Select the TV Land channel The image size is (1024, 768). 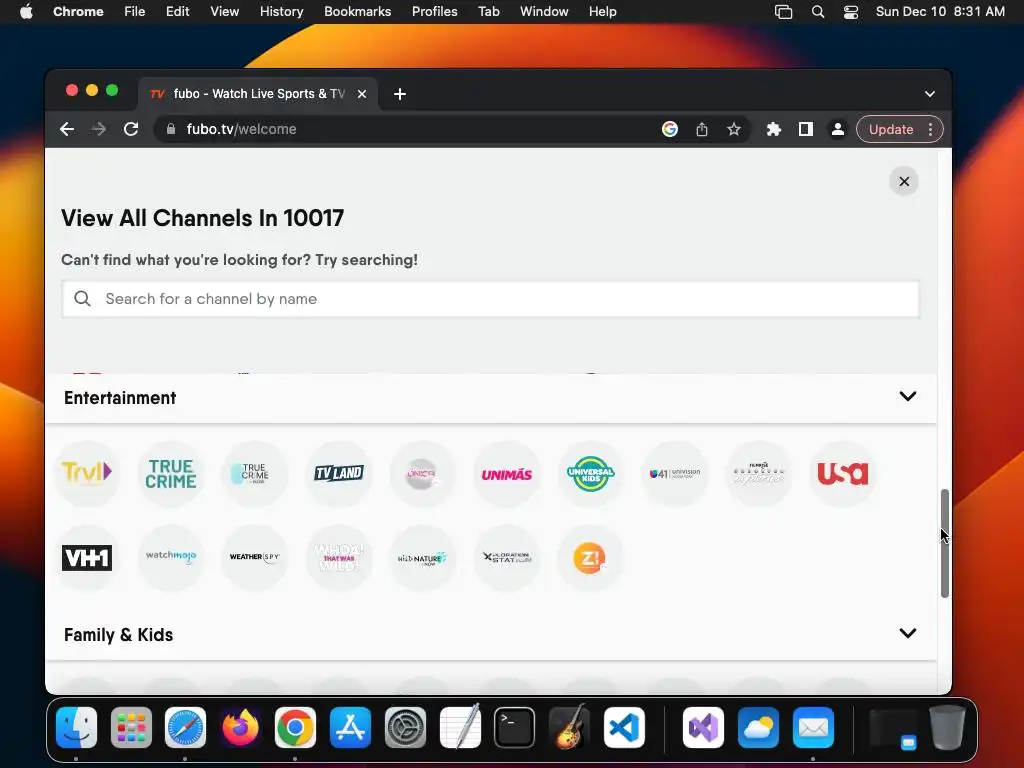pyautogui.click(x=339, y=473)
